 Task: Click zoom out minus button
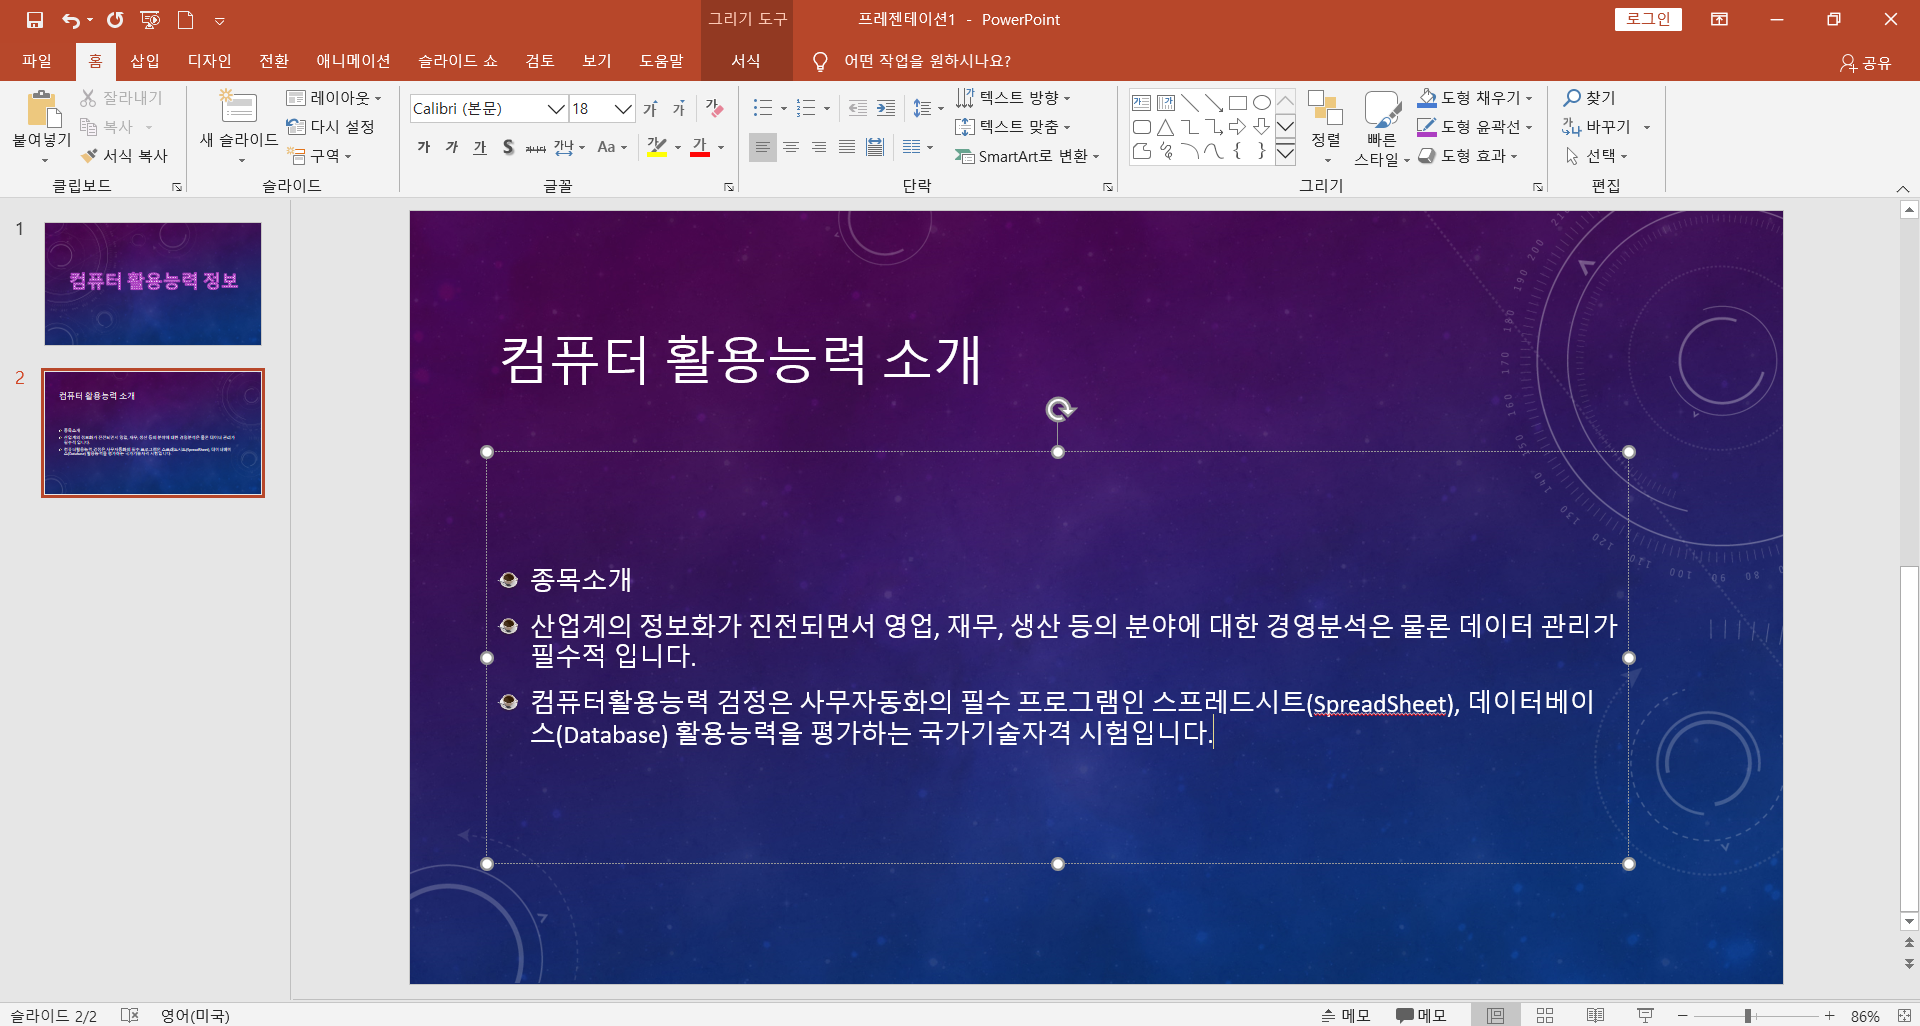pos(1683,1015)
